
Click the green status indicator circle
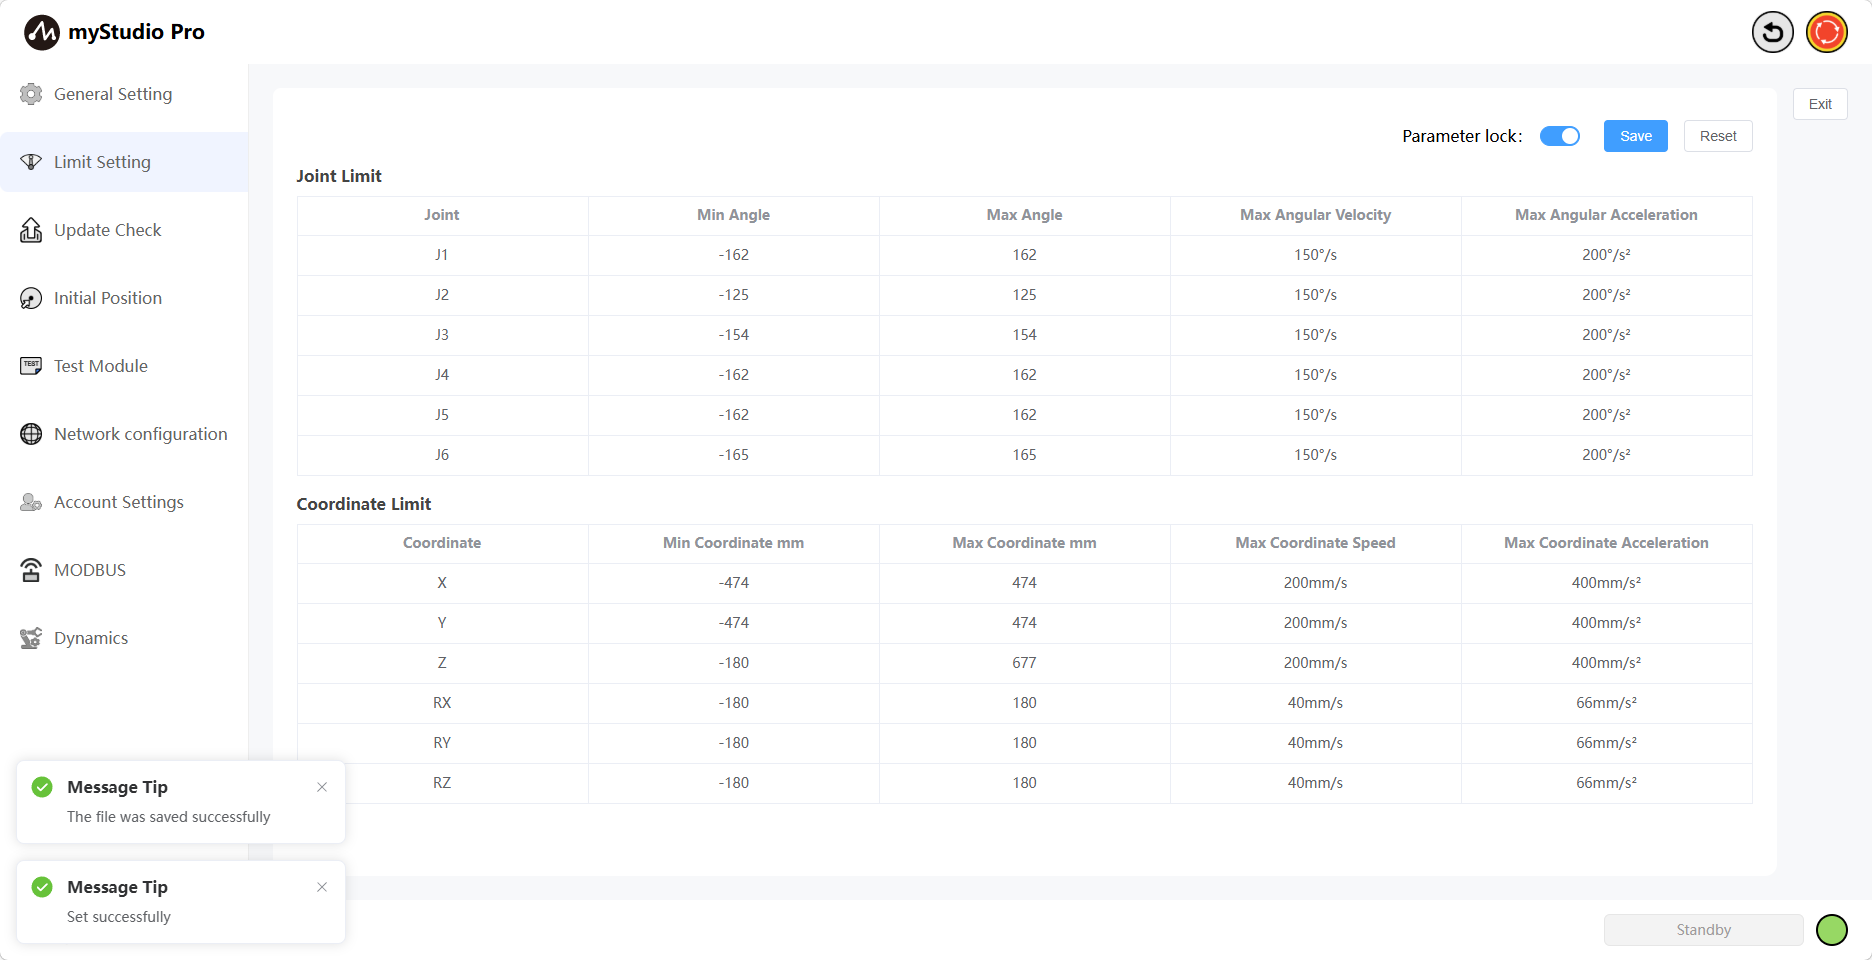(1831, 930)
